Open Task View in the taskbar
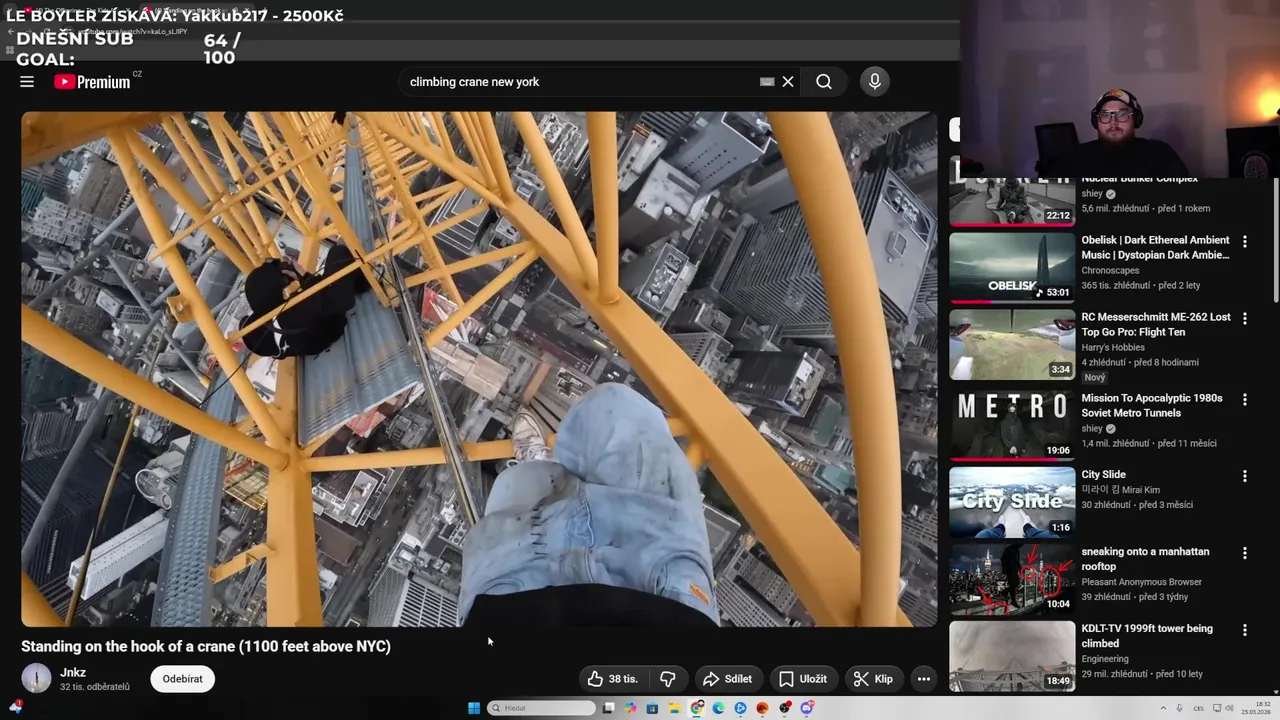The width and height of the screenshot is (1280, 720). [x=608, y=708]
